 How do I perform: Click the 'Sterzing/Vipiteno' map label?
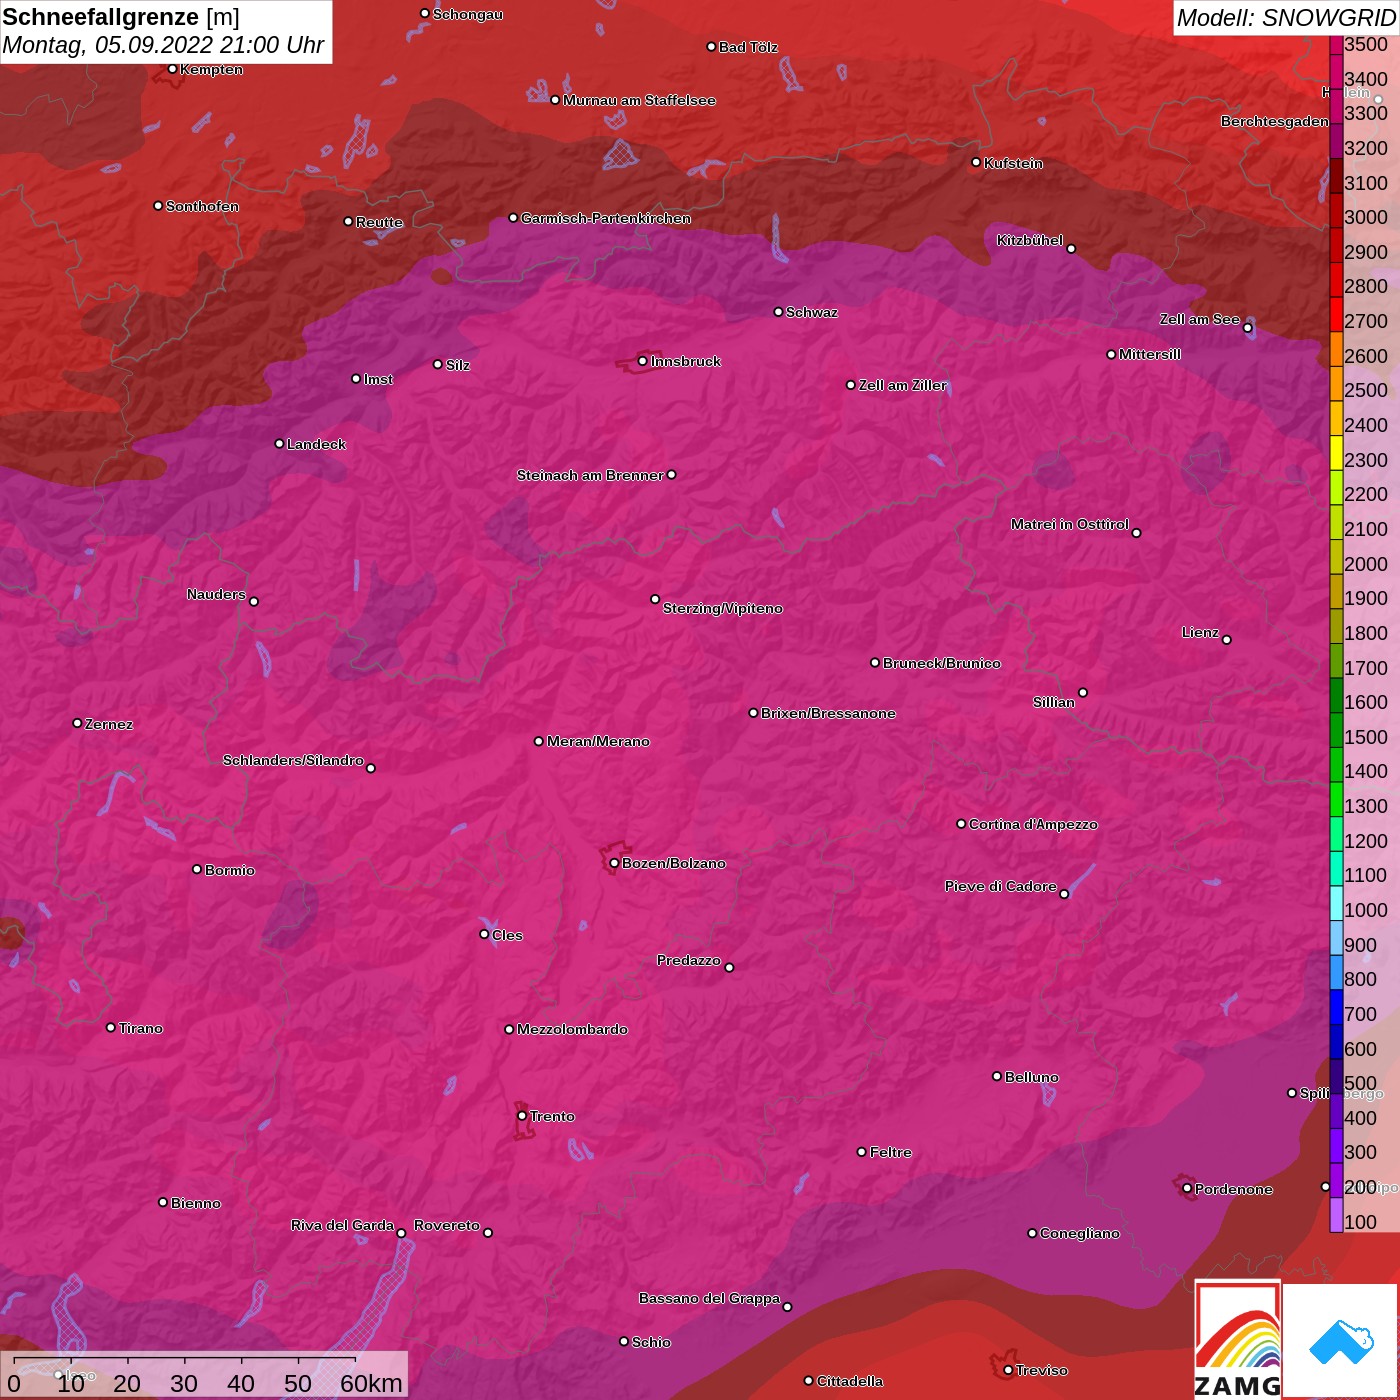723,608
